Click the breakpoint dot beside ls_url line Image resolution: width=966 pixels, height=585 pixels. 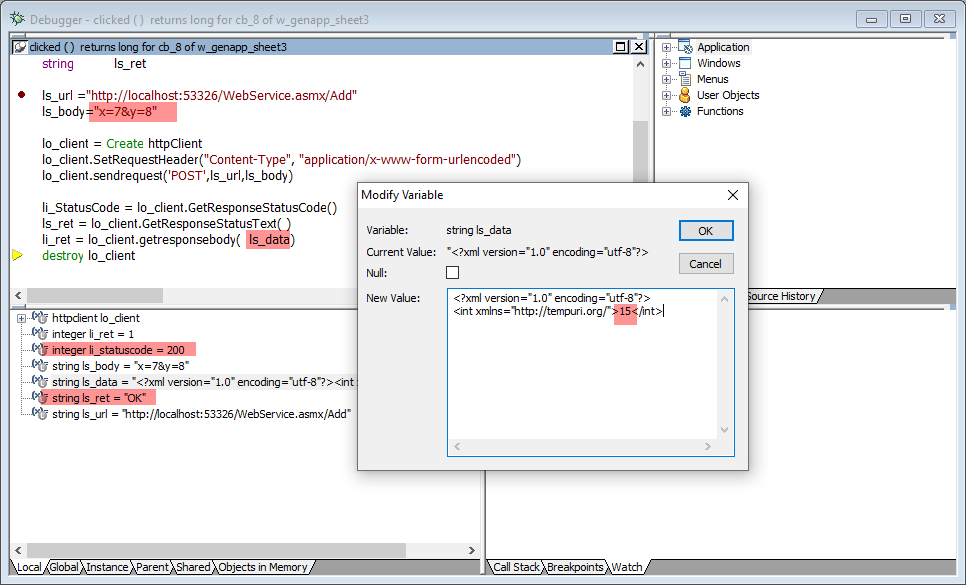click(x=21, y=95)
